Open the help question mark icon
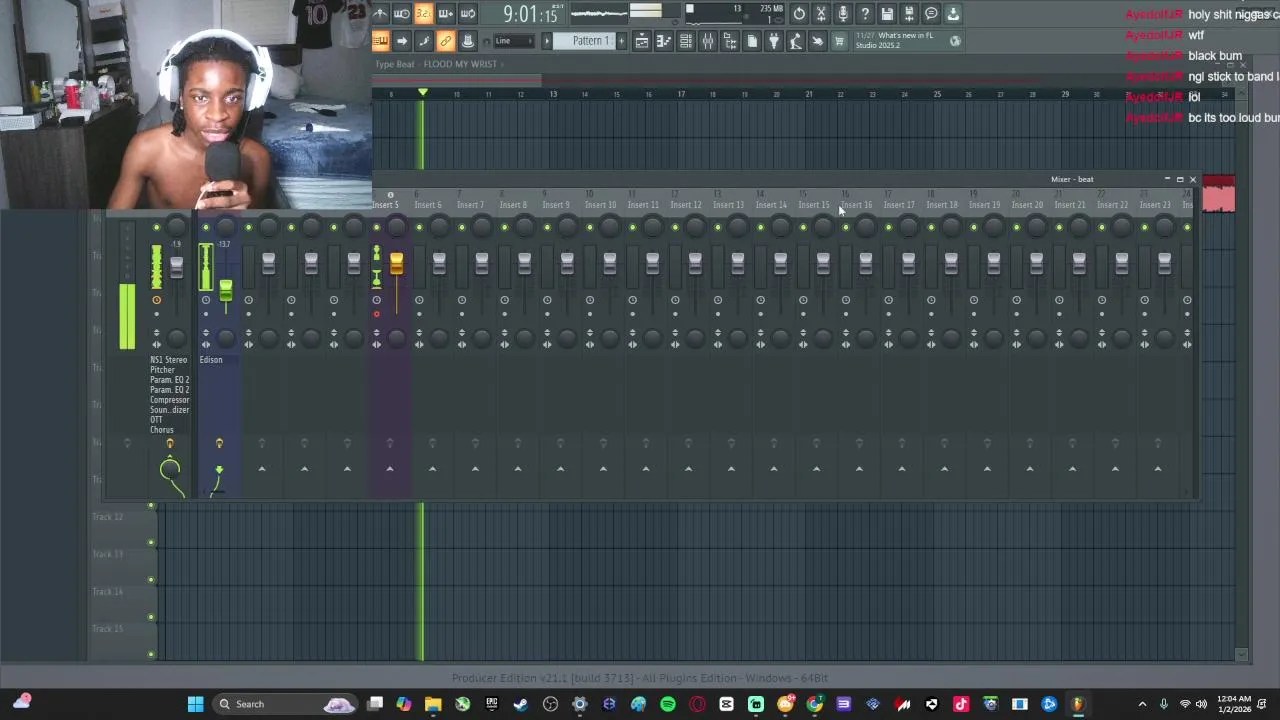This screenshot has width=1280, height=720. coord(865,14)
